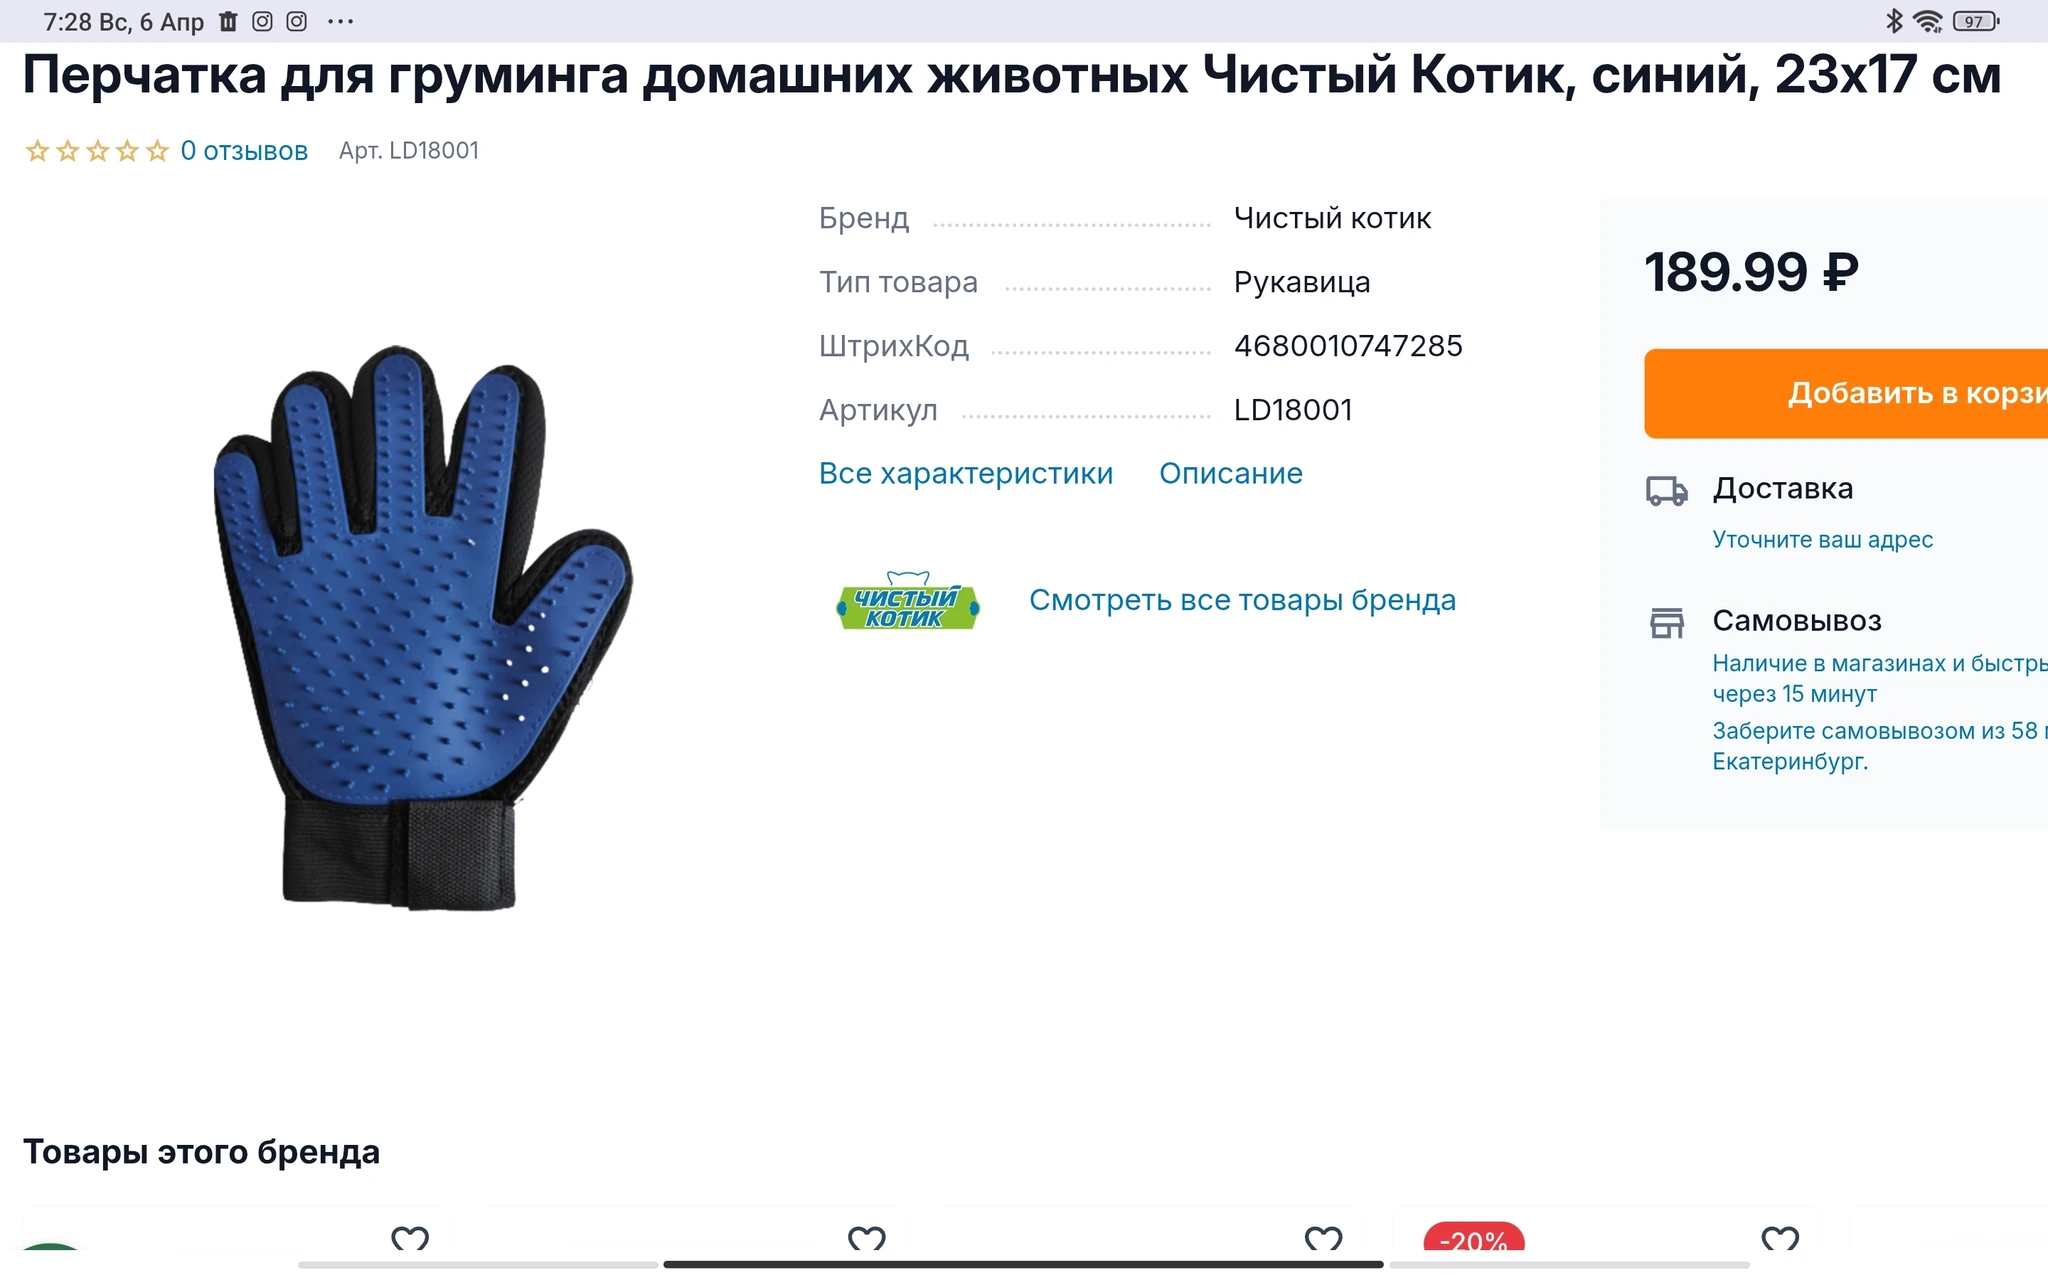The width and height of the screenshot is (2048, 1280).
Task: Click Уточните ваш адрес delivery link
Action: point(1823,540)
